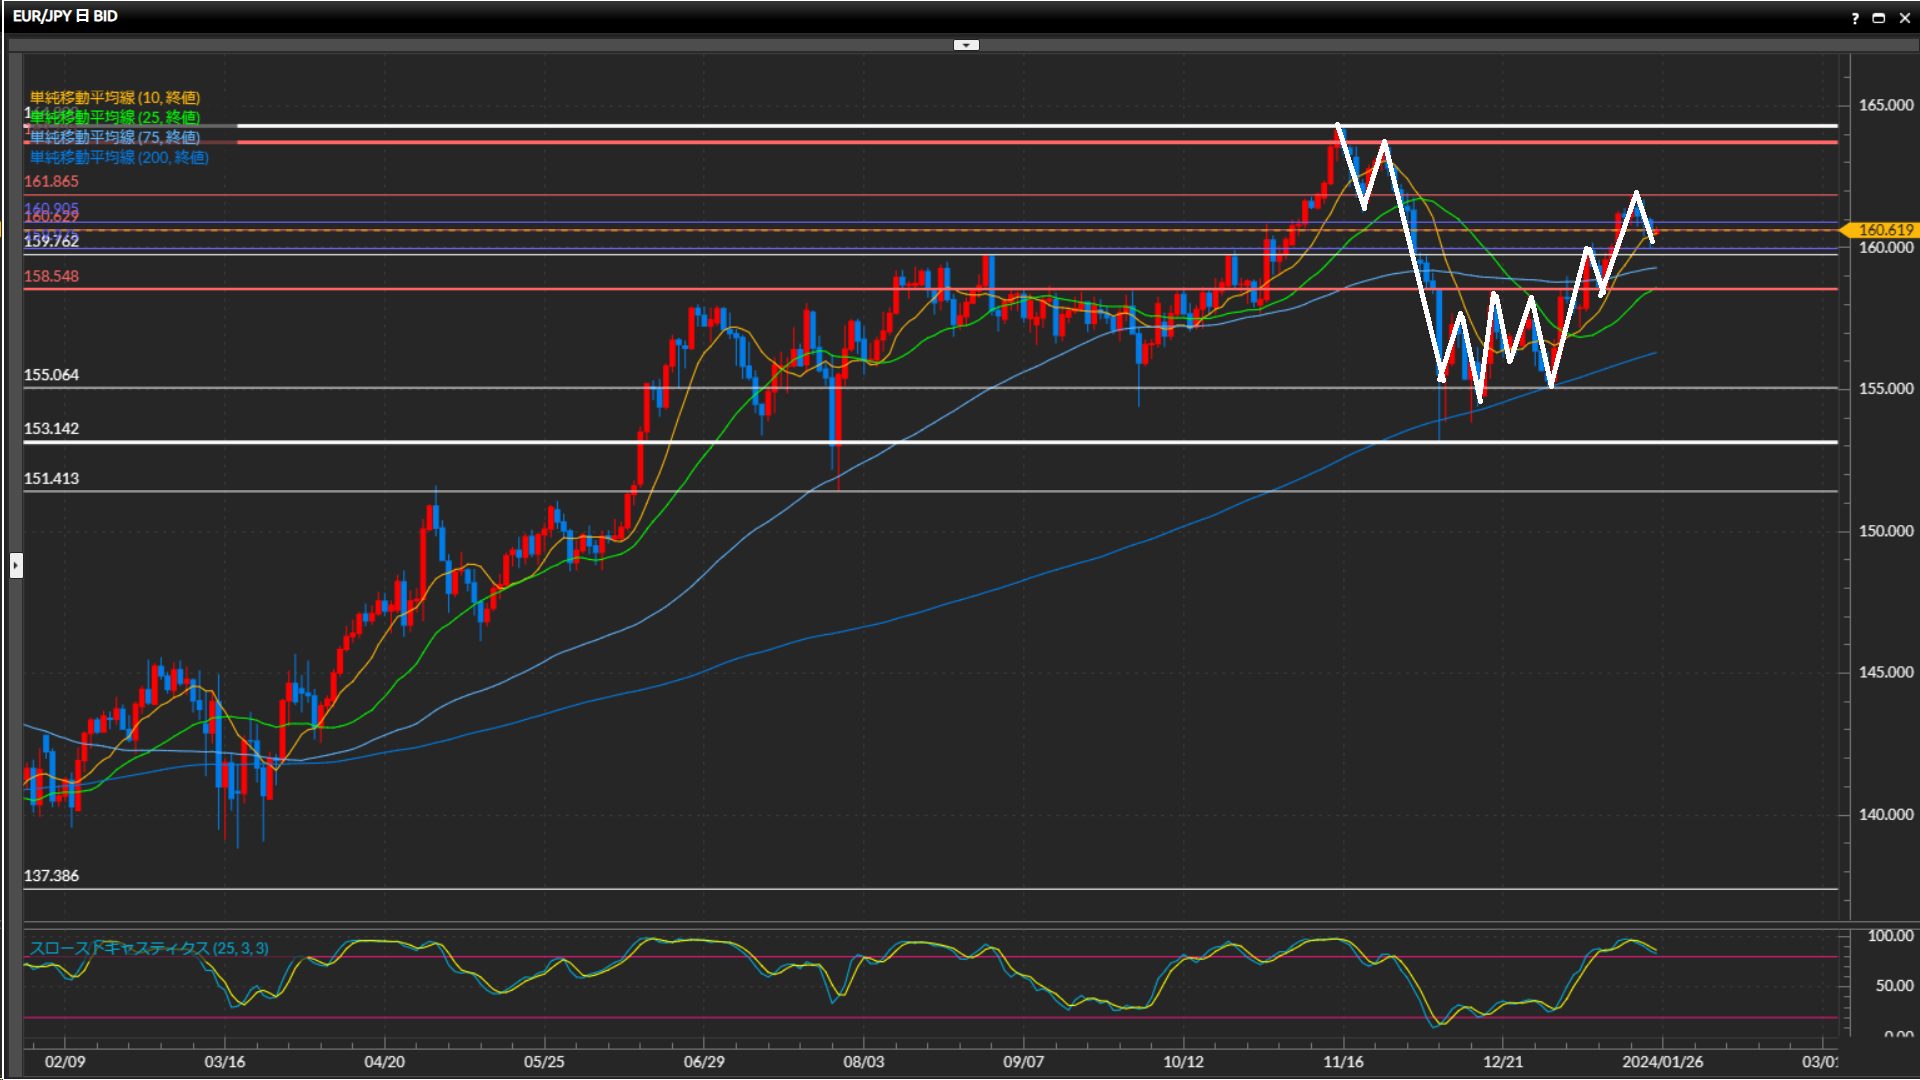Viewport: 1920px width, 1080px height.
Task: Expand the top toolbar dropdown arrow
Action: [966, 45]
